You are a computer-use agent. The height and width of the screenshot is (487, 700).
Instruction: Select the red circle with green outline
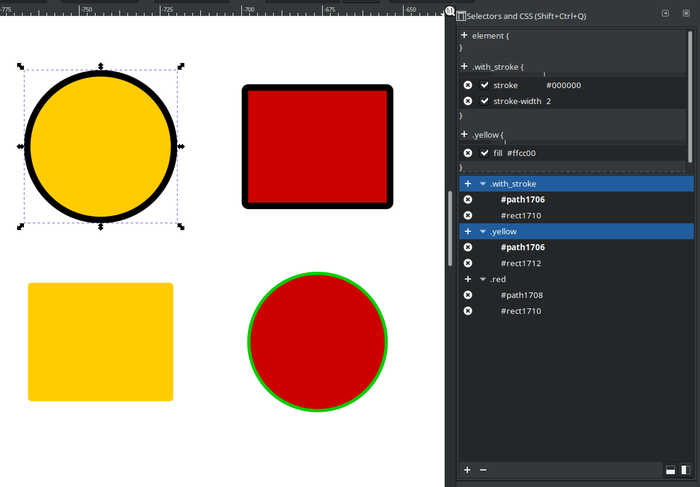[317, 341]
